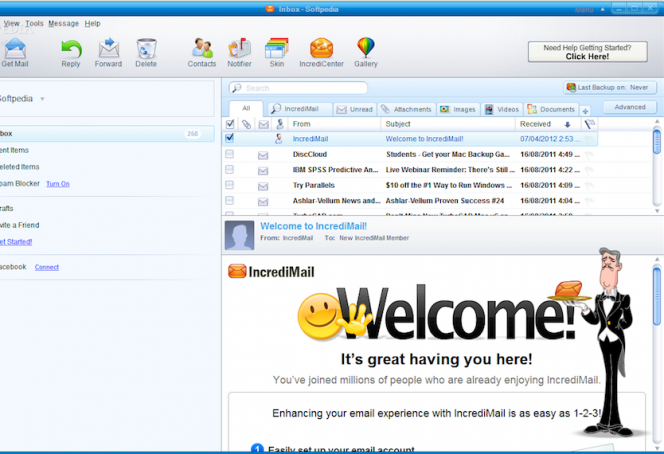The width and height of the screenshot is (664, 454).
Task: Uncheck the IncrediMail welcome message checkbox
Action: click(230, 138)
